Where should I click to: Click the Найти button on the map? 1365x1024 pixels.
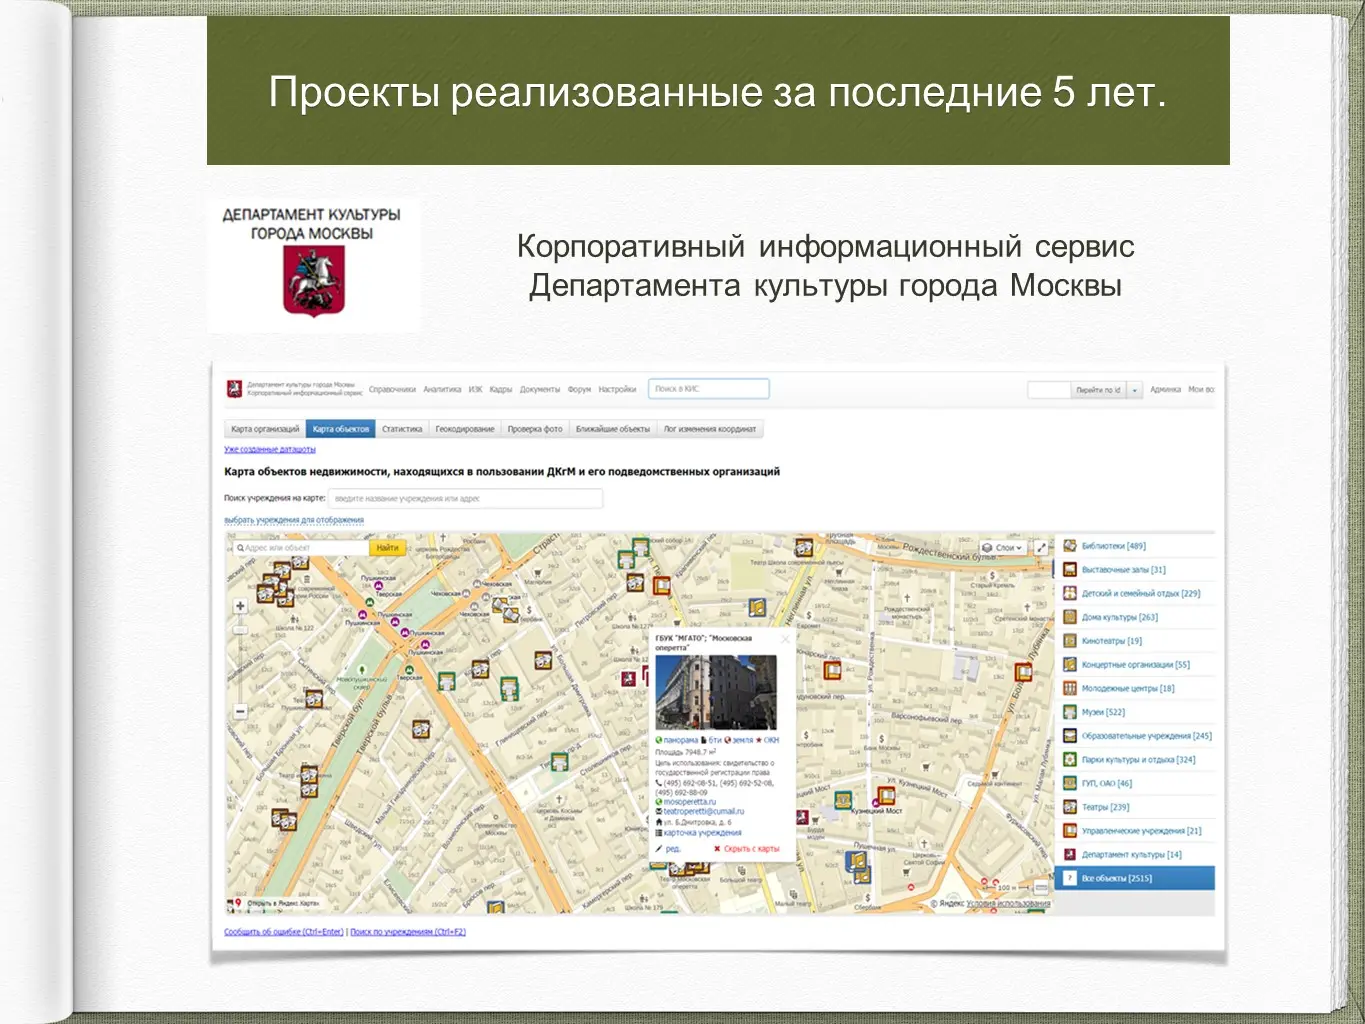(x=388, y=548)
